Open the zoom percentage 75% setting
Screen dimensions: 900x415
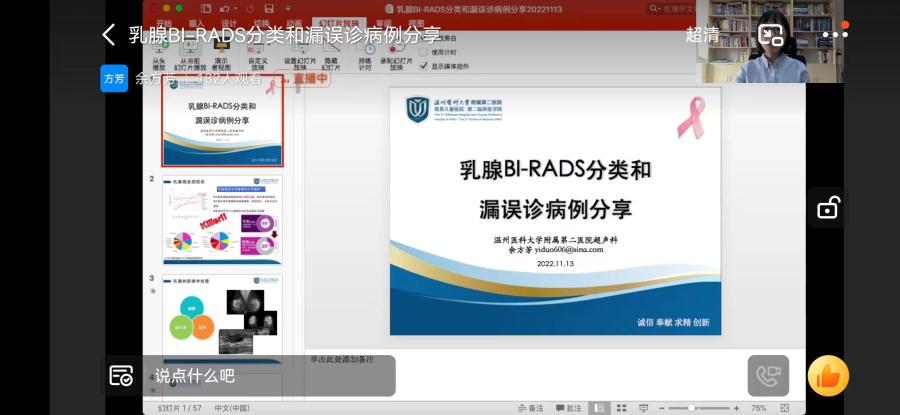click(x=758, y=408)
